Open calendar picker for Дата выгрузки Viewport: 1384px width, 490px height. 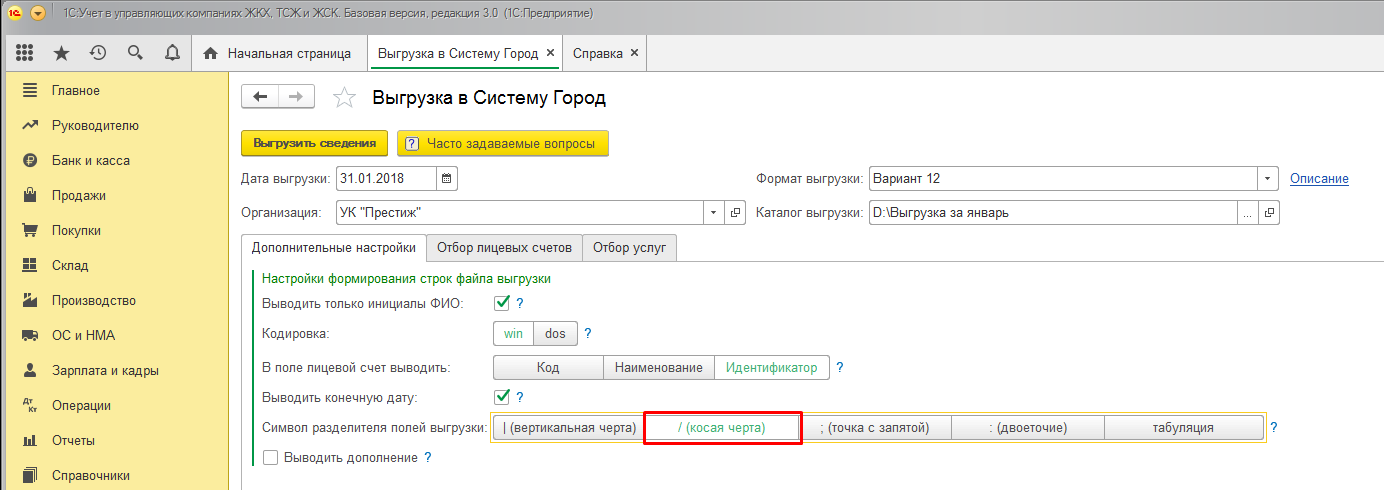(x=448, y=179)
